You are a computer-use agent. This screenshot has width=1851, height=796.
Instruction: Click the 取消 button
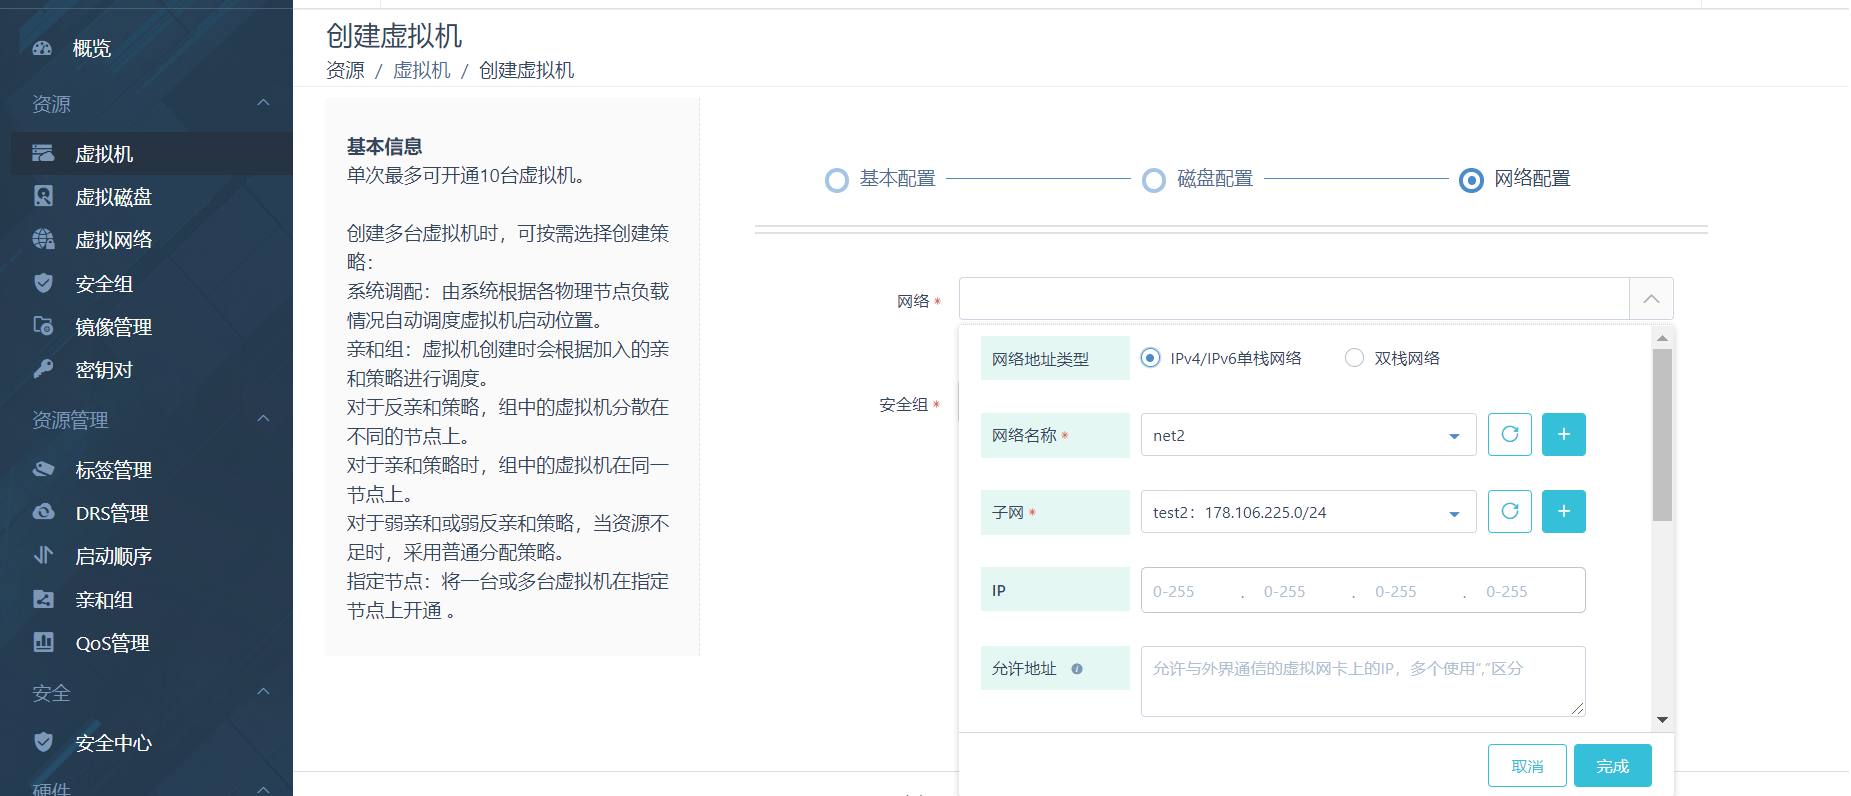click(1526, 766)
